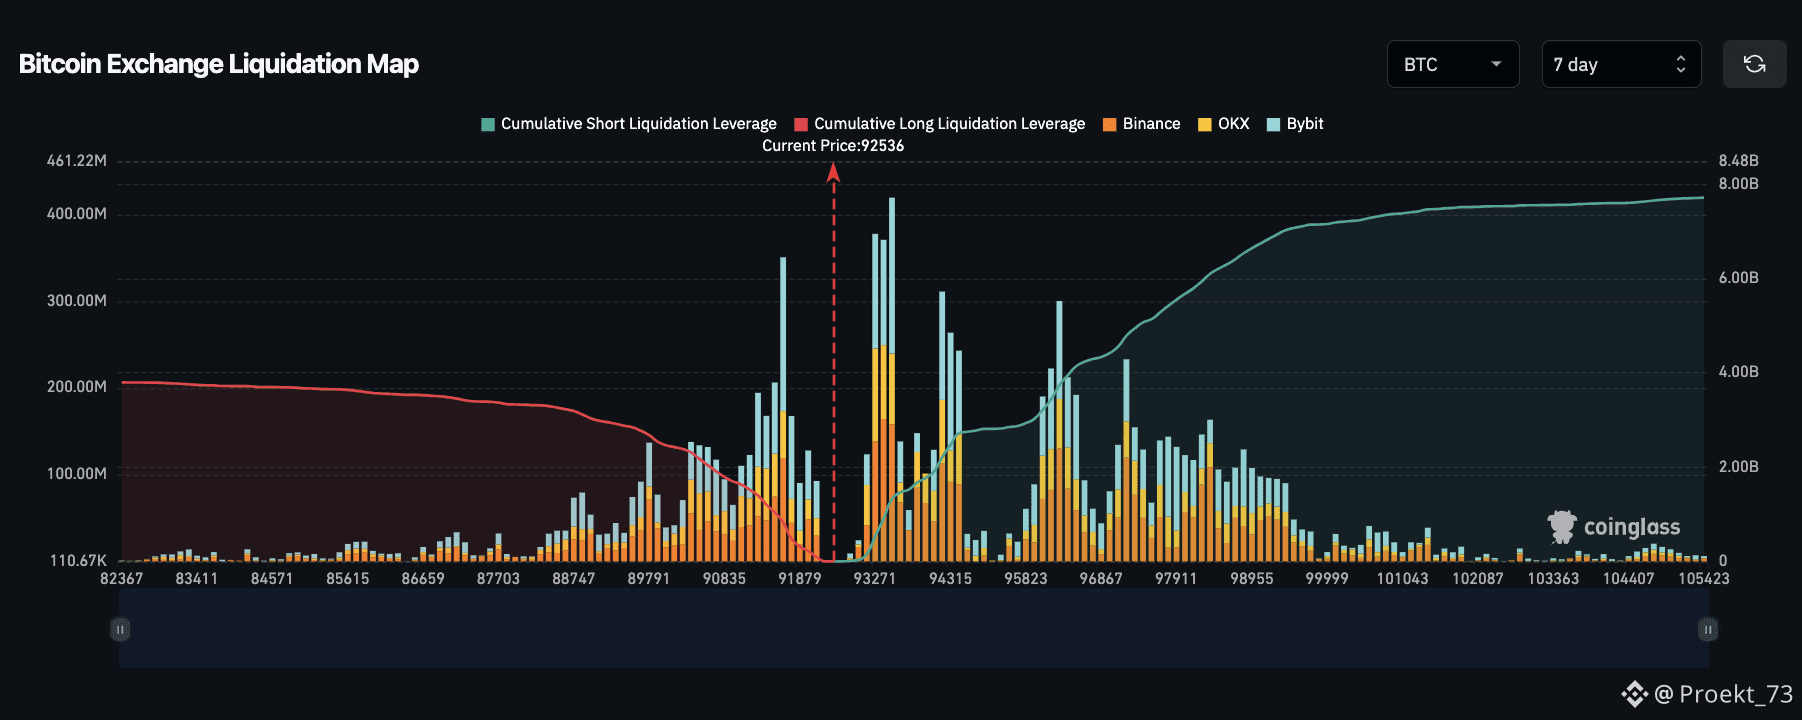
Task: Expand the BTC dropdown arrow
Action: 1496,64
